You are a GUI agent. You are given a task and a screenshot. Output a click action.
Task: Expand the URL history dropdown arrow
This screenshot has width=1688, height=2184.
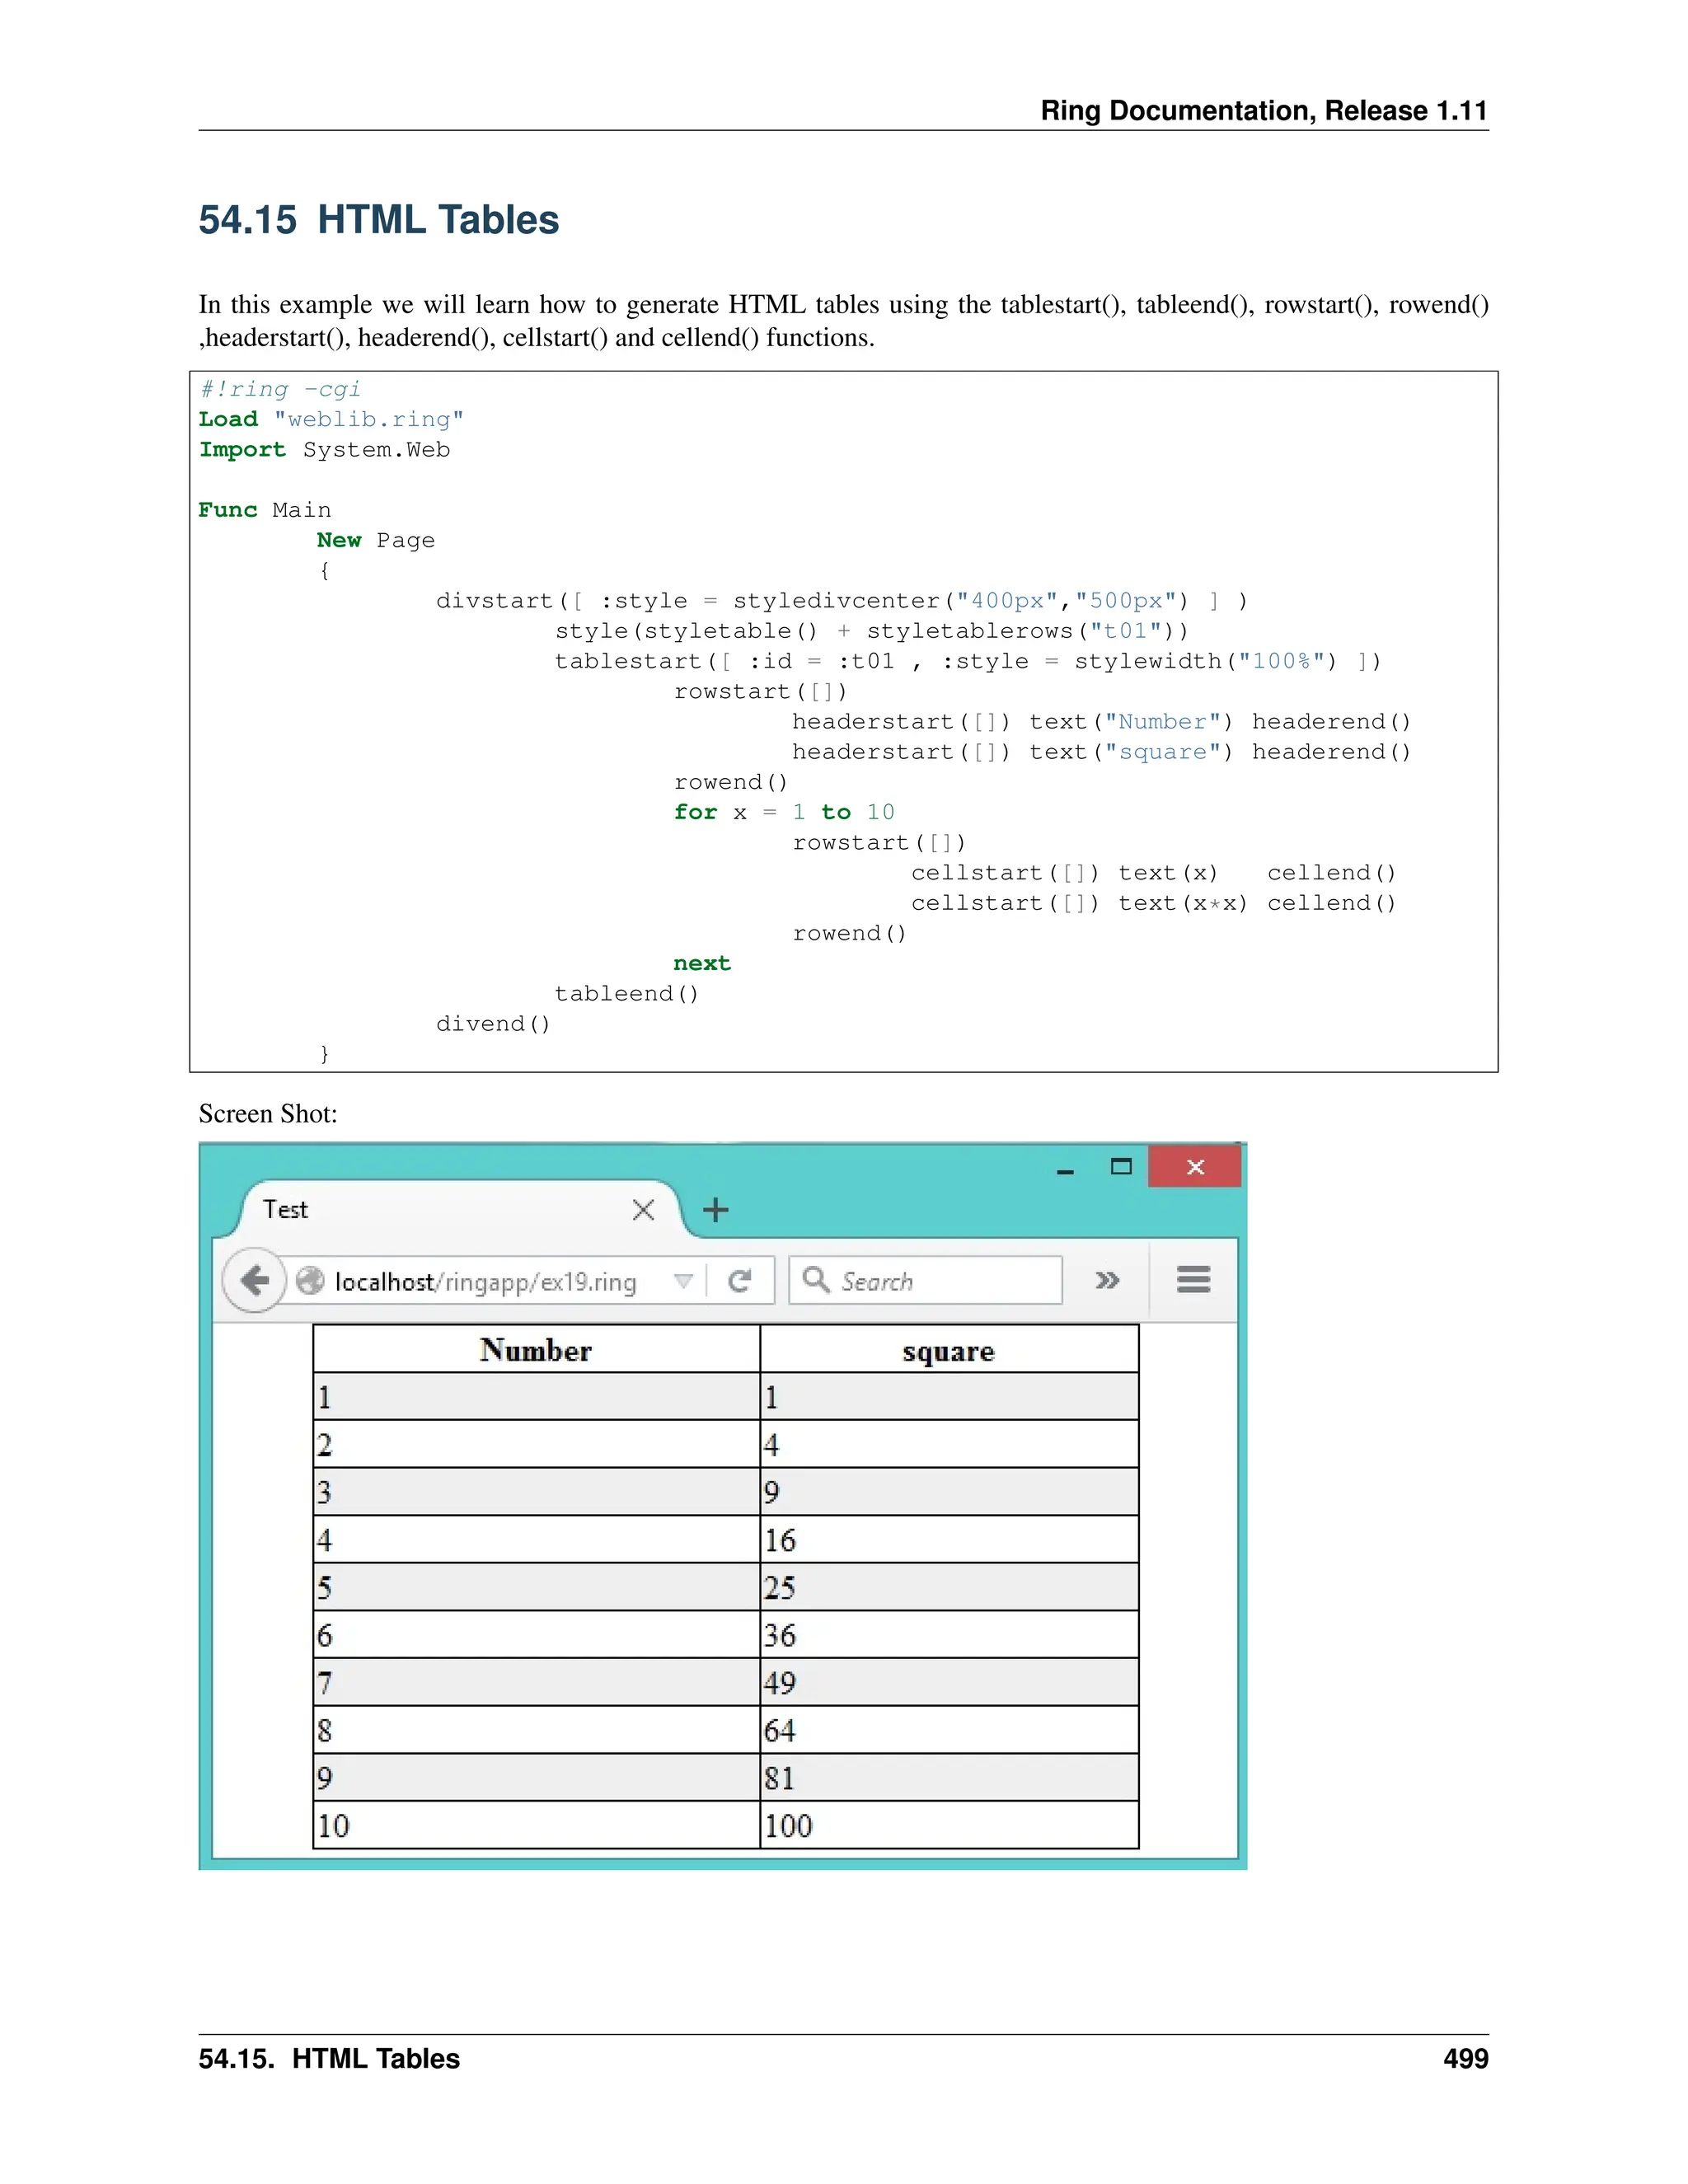[x=683, y=1281]
